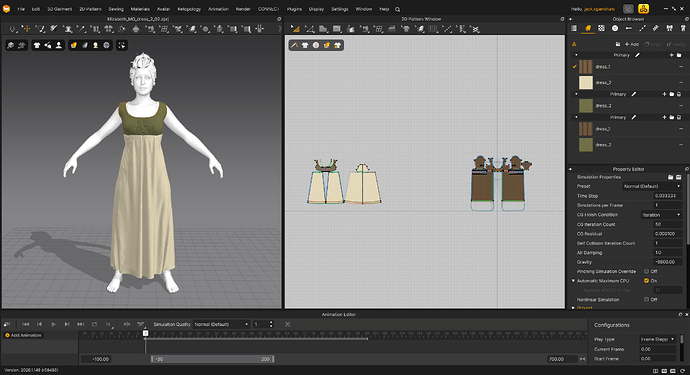
Task: Click the orange fabric texture surface icon in 3D viewport
Action: click(74, 45)
